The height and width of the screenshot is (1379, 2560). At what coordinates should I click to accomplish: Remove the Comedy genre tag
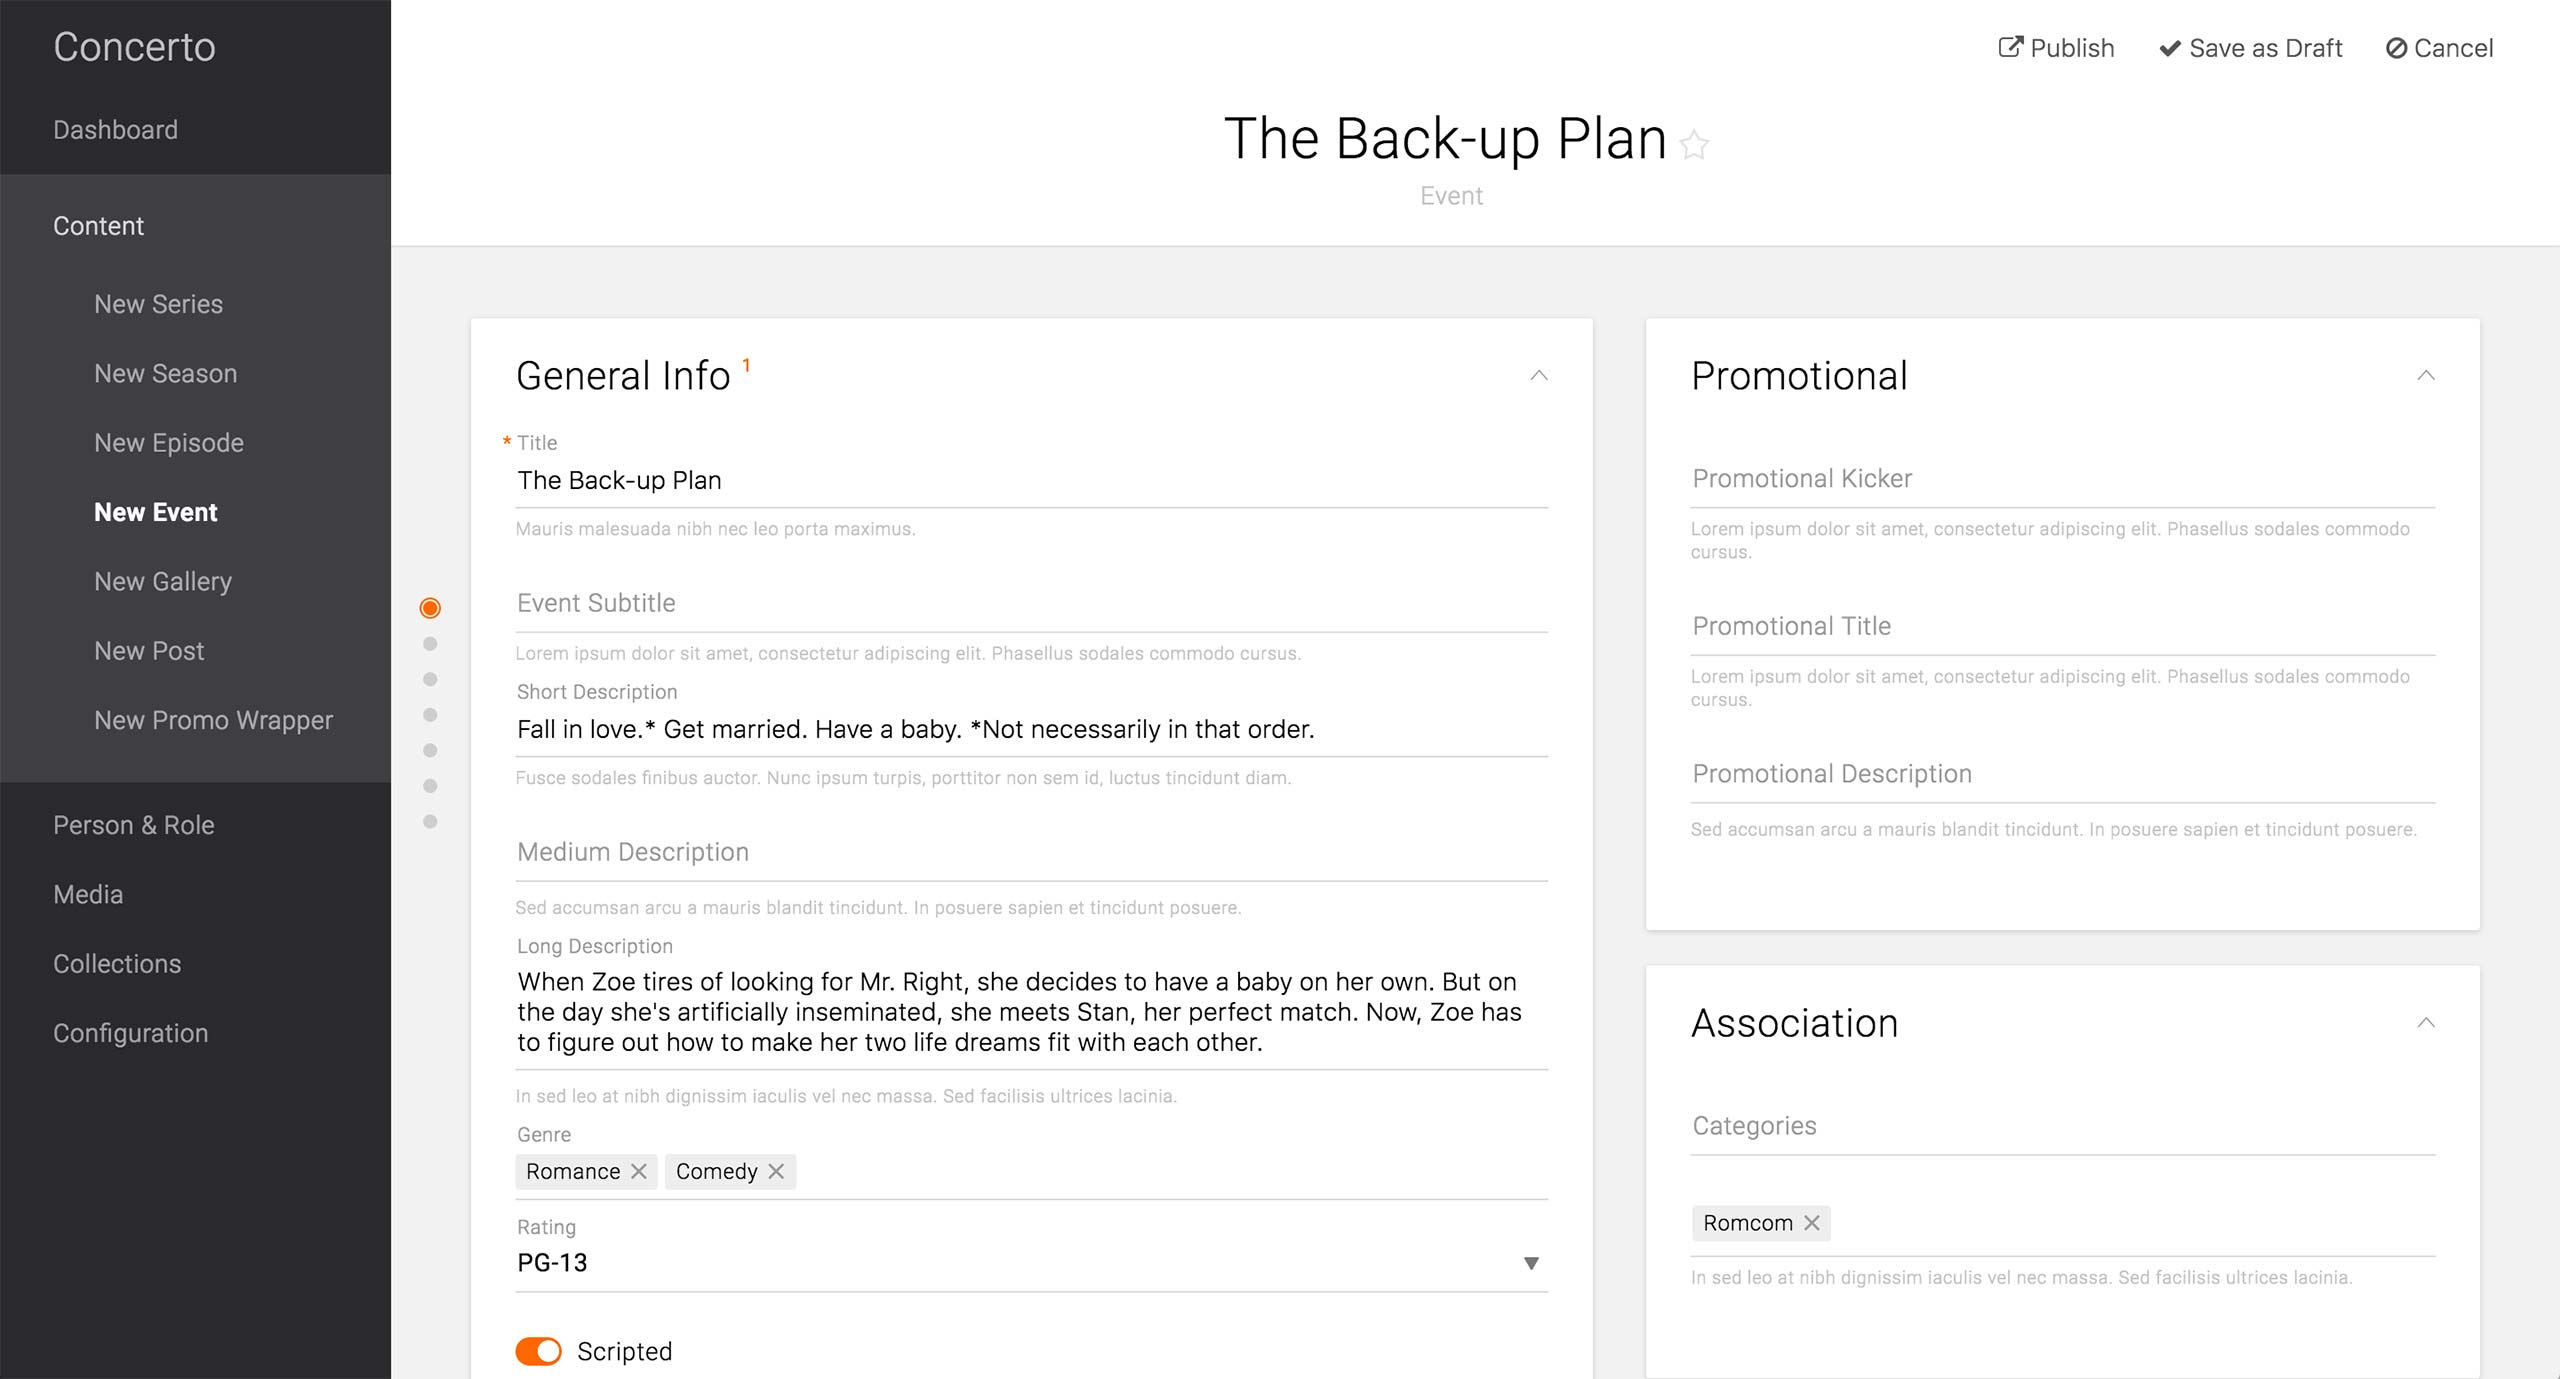click(776, 1171)
